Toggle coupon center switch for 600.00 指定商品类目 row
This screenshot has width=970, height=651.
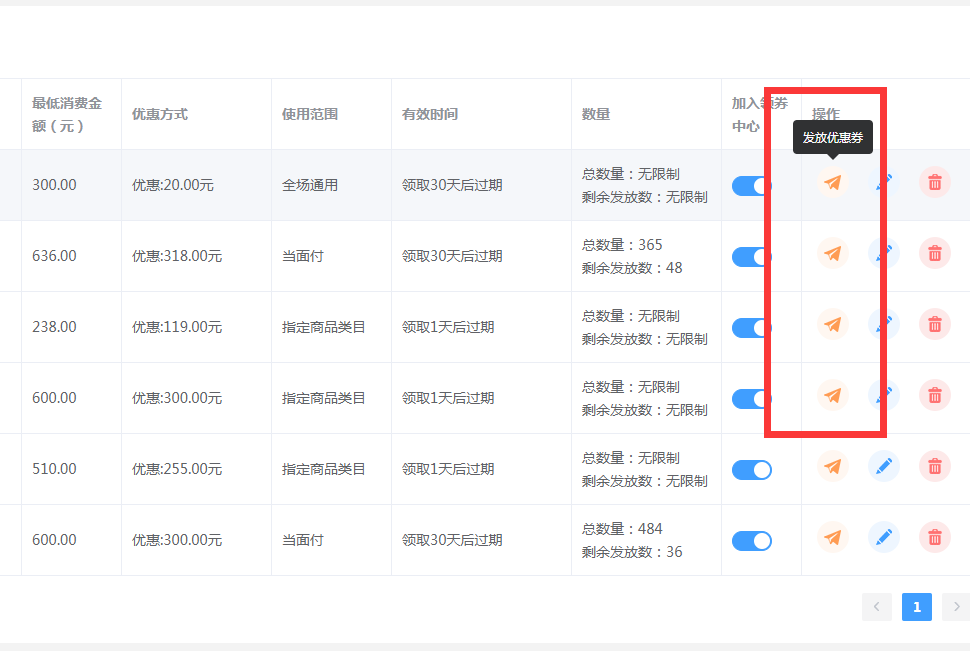(752, 399)
